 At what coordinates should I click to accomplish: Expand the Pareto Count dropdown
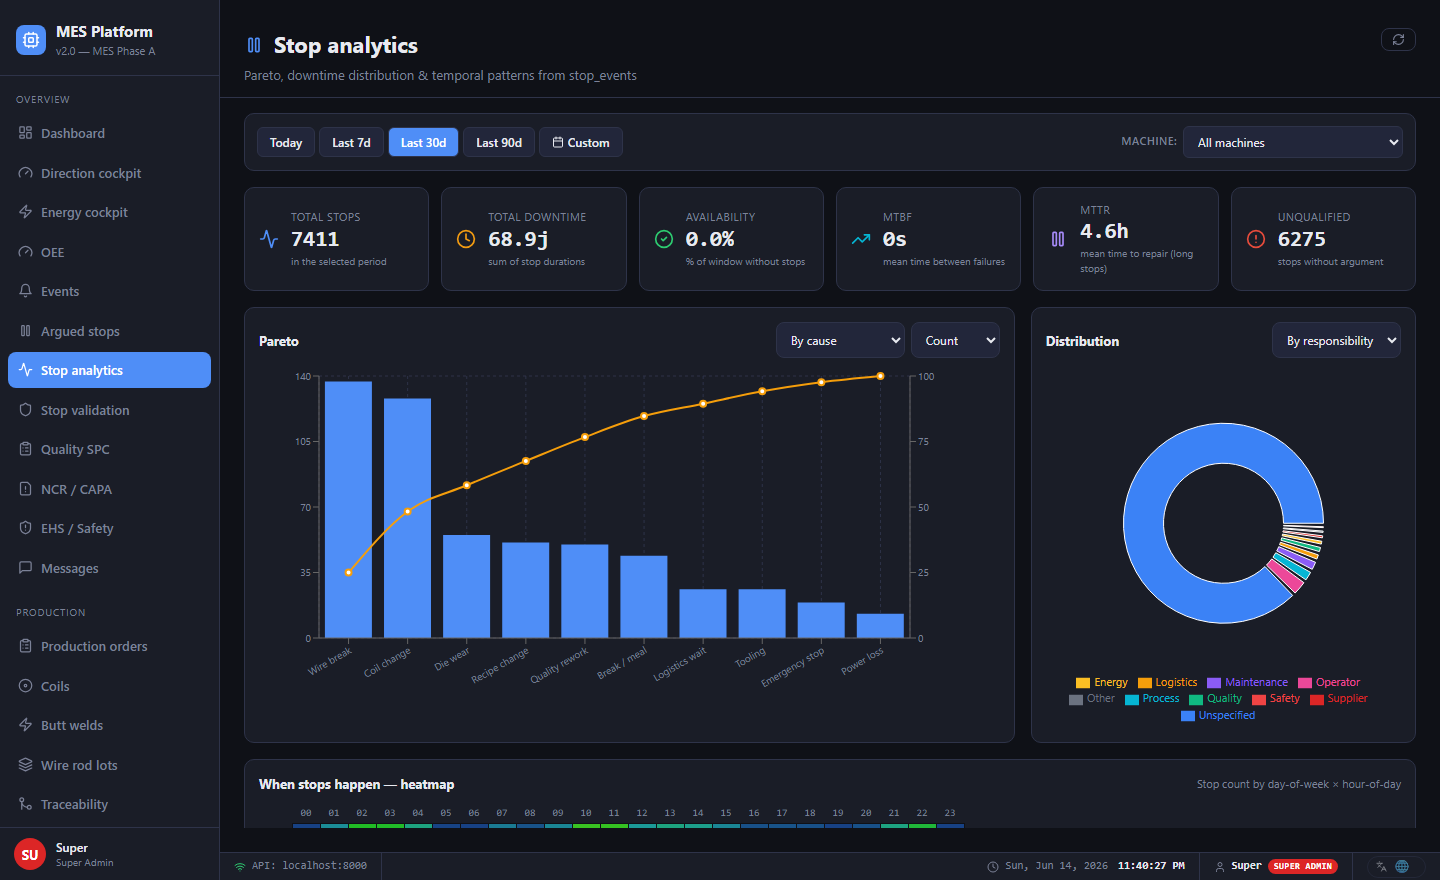click(x=955, y=340)
